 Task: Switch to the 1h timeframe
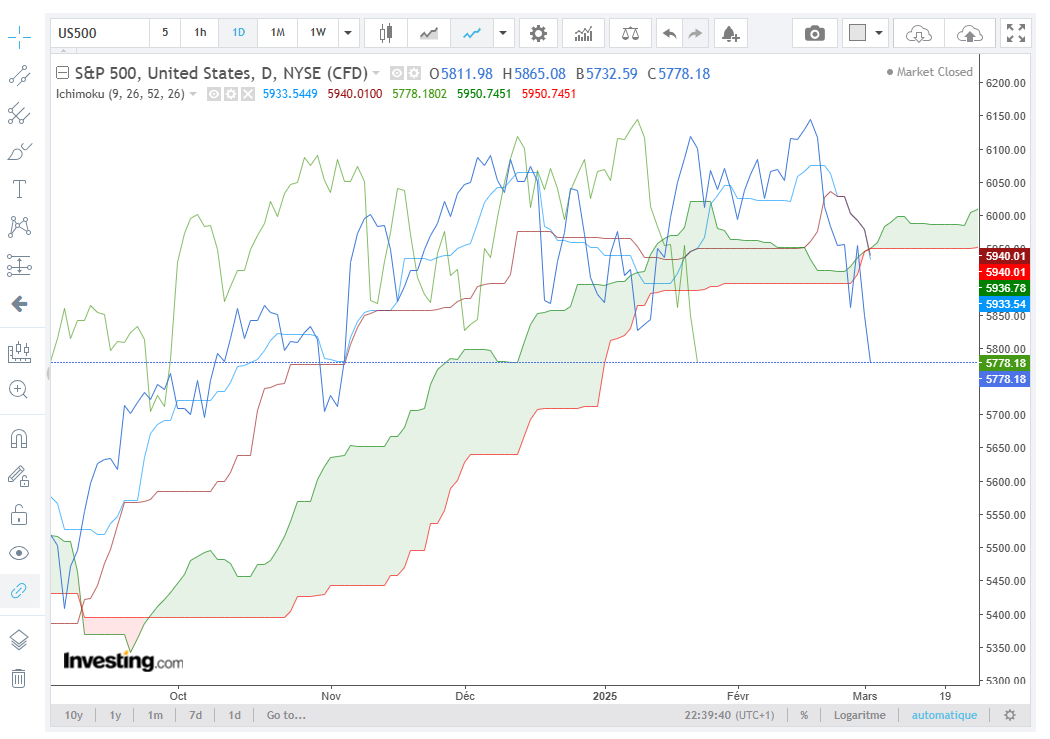click(200, 32)
